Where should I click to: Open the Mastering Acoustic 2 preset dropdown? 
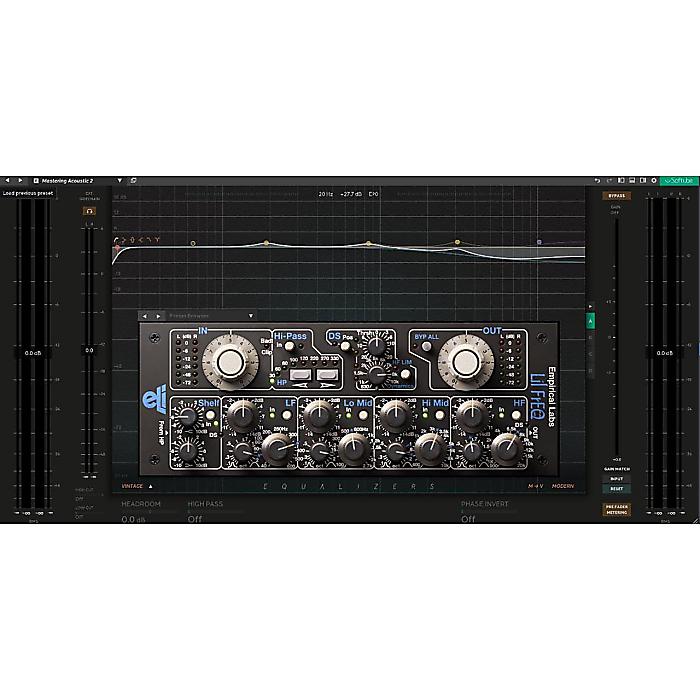pos(120,180)
